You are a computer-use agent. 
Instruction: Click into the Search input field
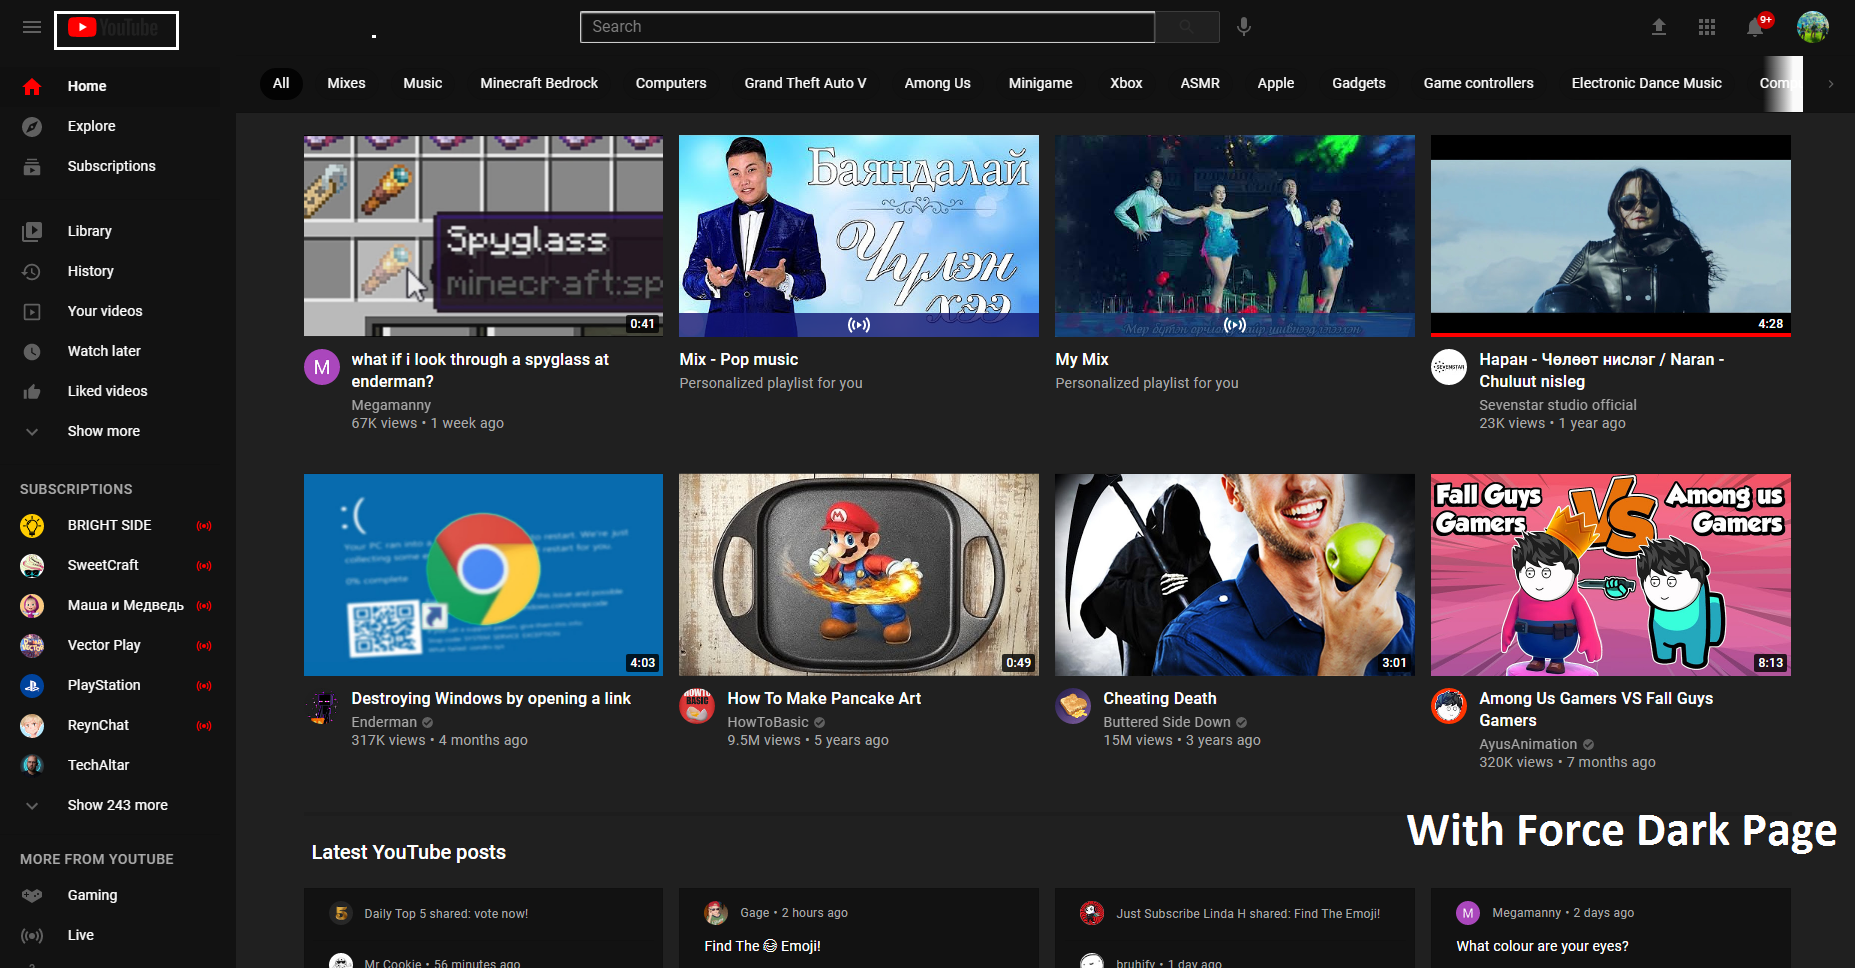[867, 27]
